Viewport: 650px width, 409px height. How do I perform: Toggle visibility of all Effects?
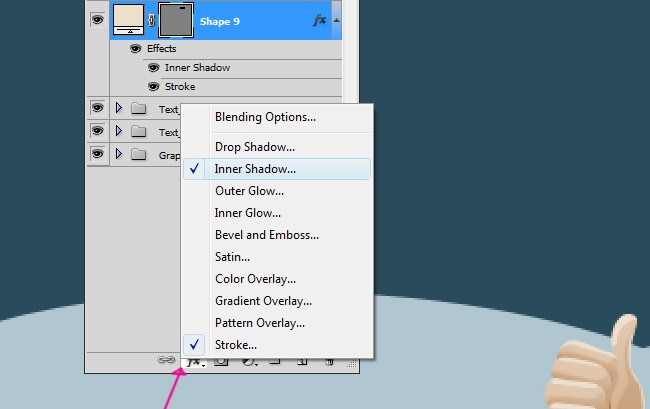pos(136,48)
